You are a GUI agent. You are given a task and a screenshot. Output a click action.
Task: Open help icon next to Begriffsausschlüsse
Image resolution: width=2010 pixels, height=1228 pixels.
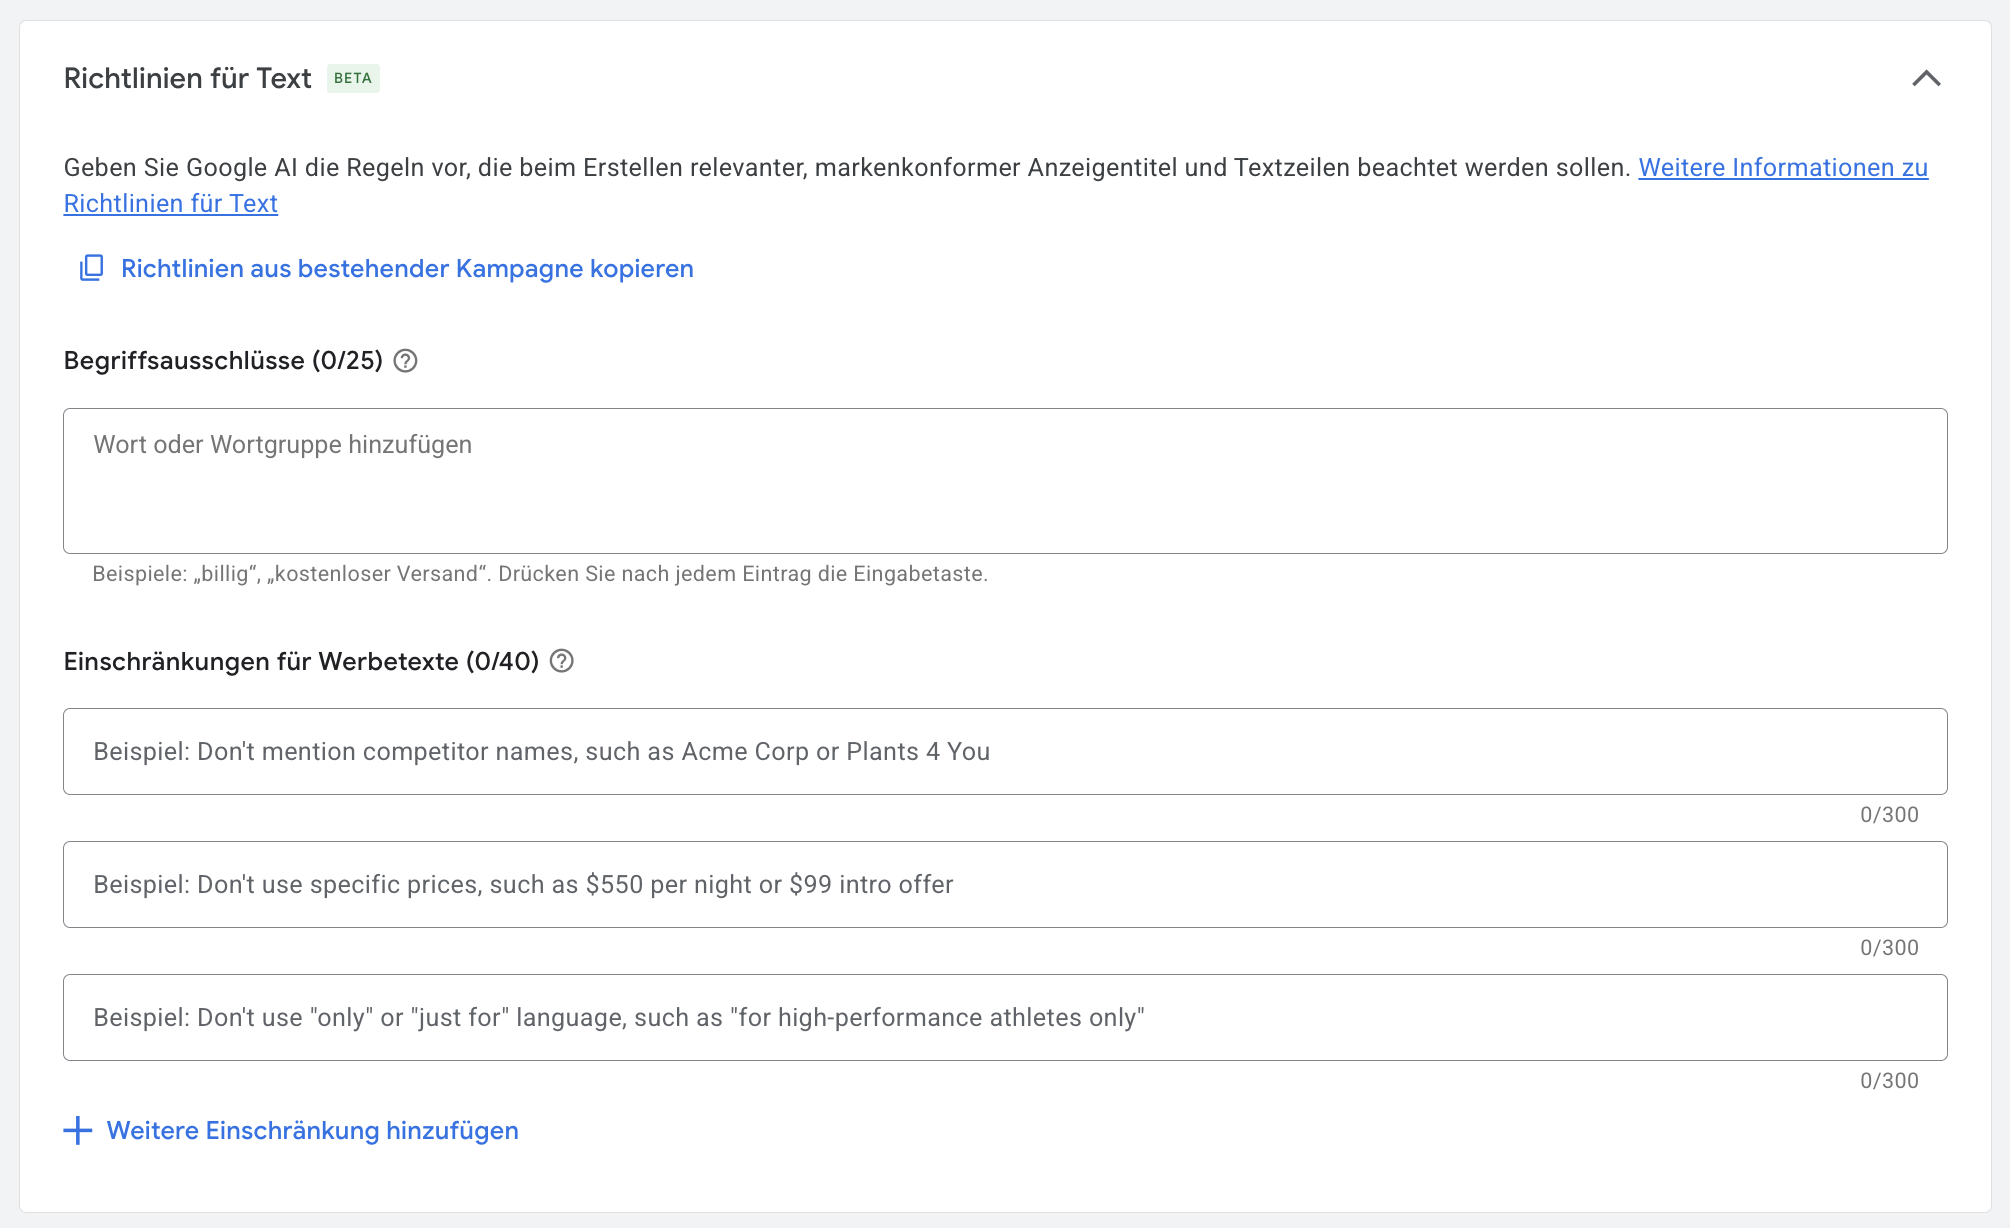[405, 361]
